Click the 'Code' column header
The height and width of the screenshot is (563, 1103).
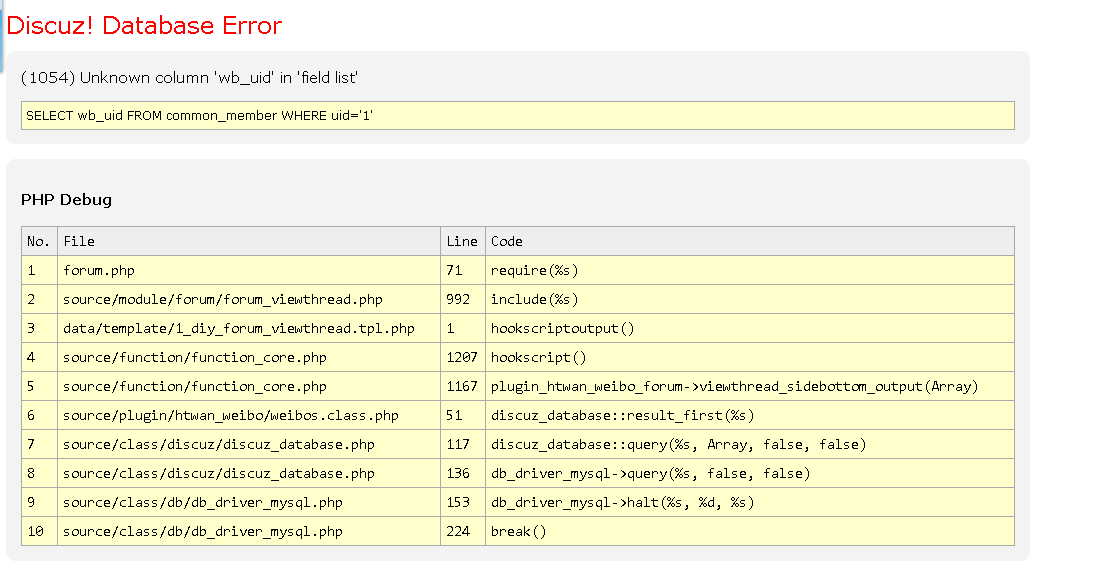click(506, 241)
